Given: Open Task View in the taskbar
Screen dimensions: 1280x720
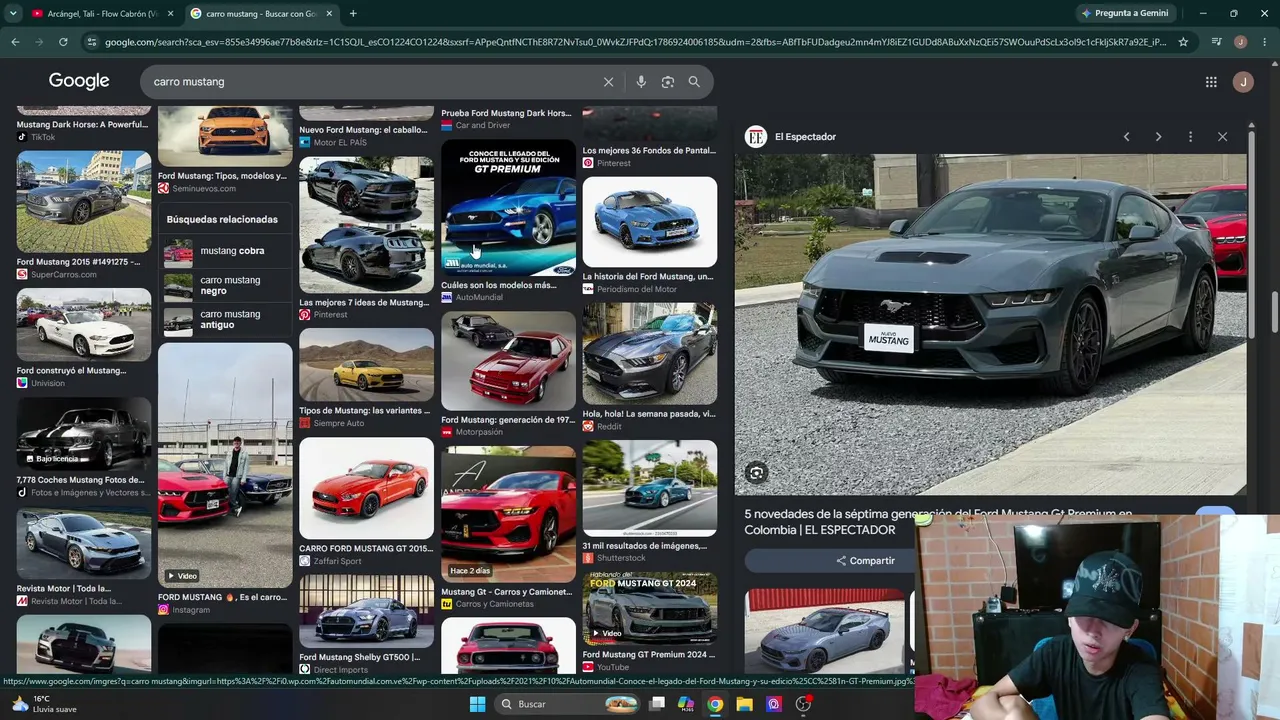Looking at the screenshot, I should pyautogui.click(x=657, y=704).
